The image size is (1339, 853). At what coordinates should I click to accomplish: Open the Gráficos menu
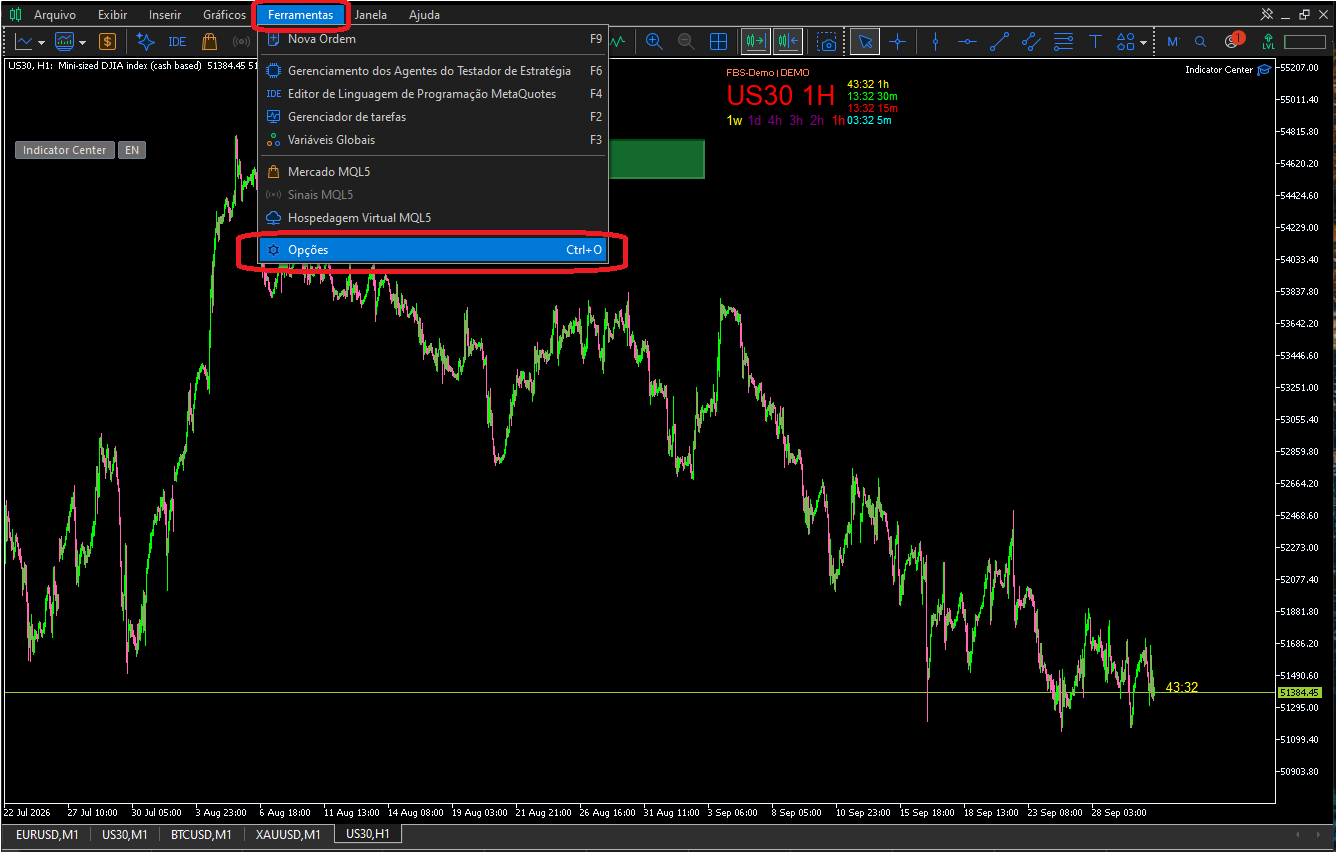coord(224,15)
